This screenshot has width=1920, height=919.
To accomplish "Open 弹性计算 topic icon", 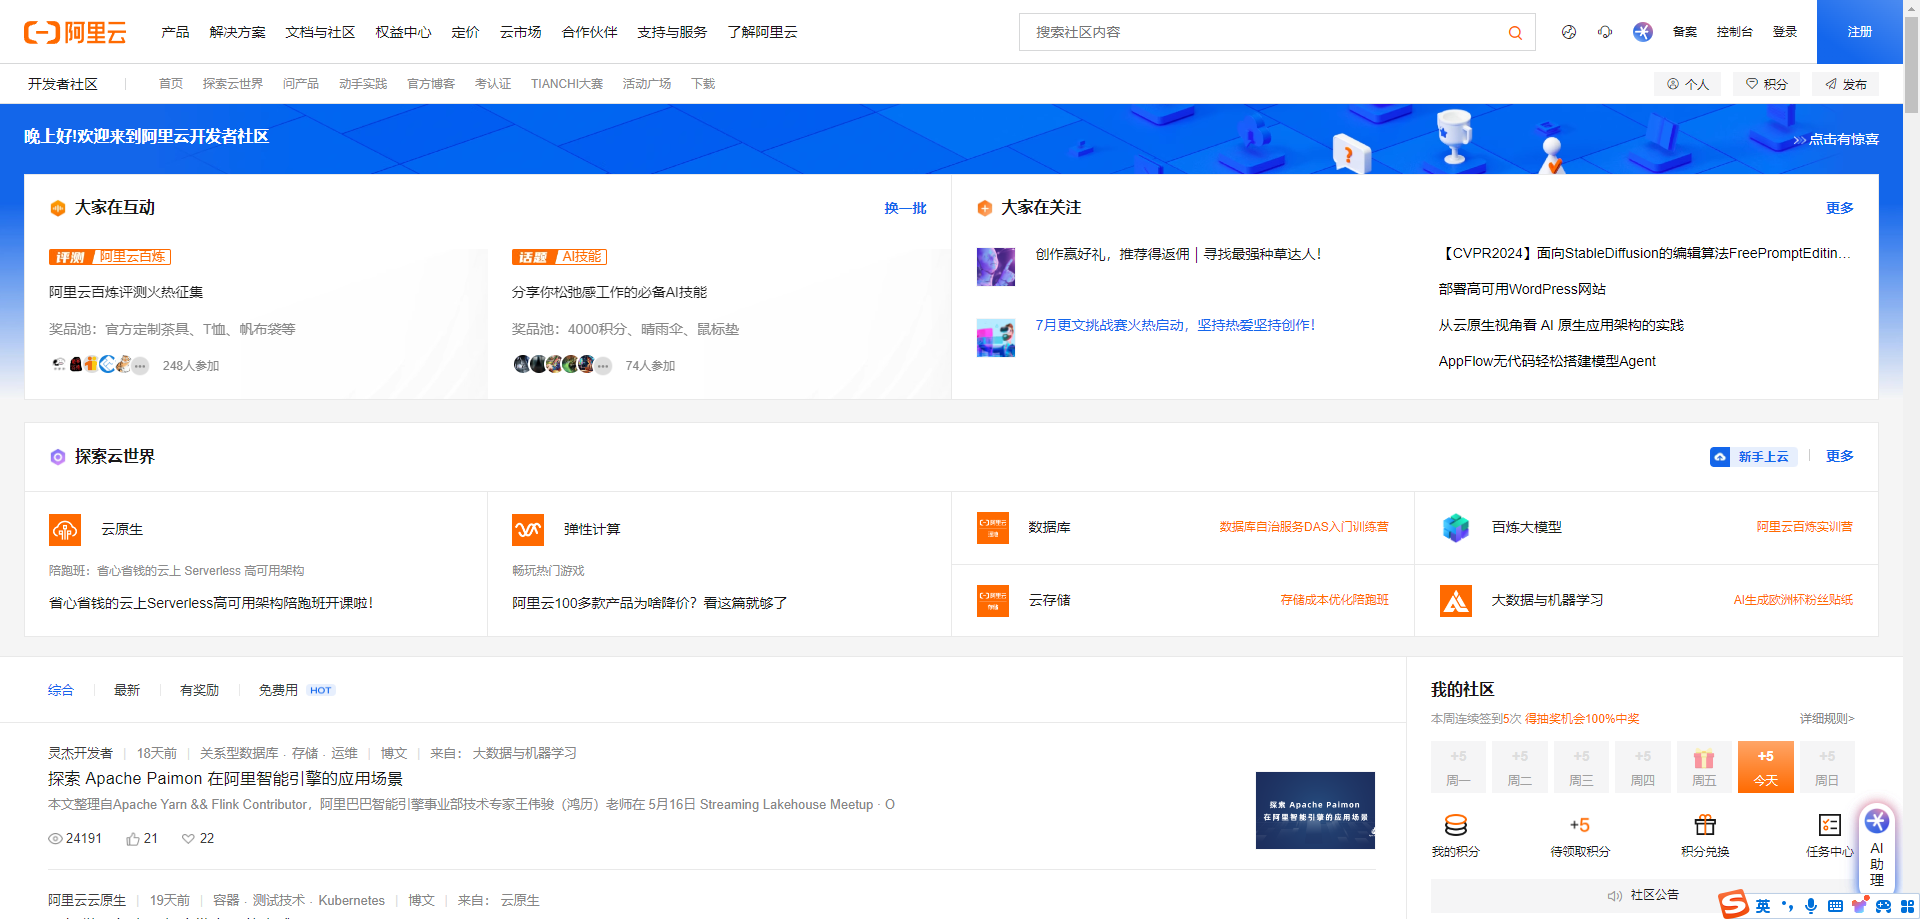I will [528, 529].
